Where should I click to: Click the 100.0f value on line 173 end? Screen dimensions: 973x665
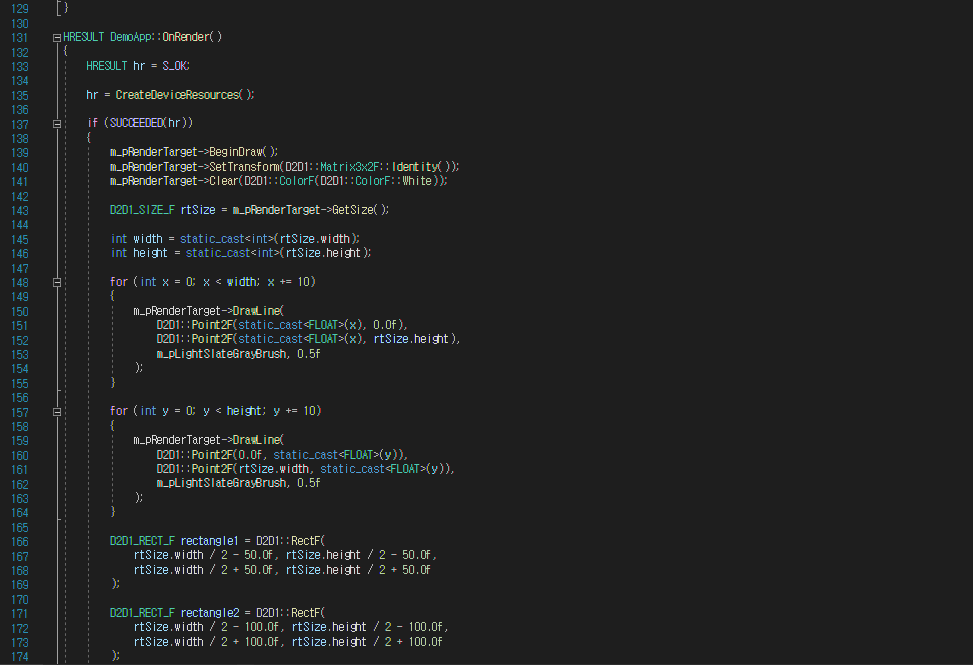click(425, 642)
